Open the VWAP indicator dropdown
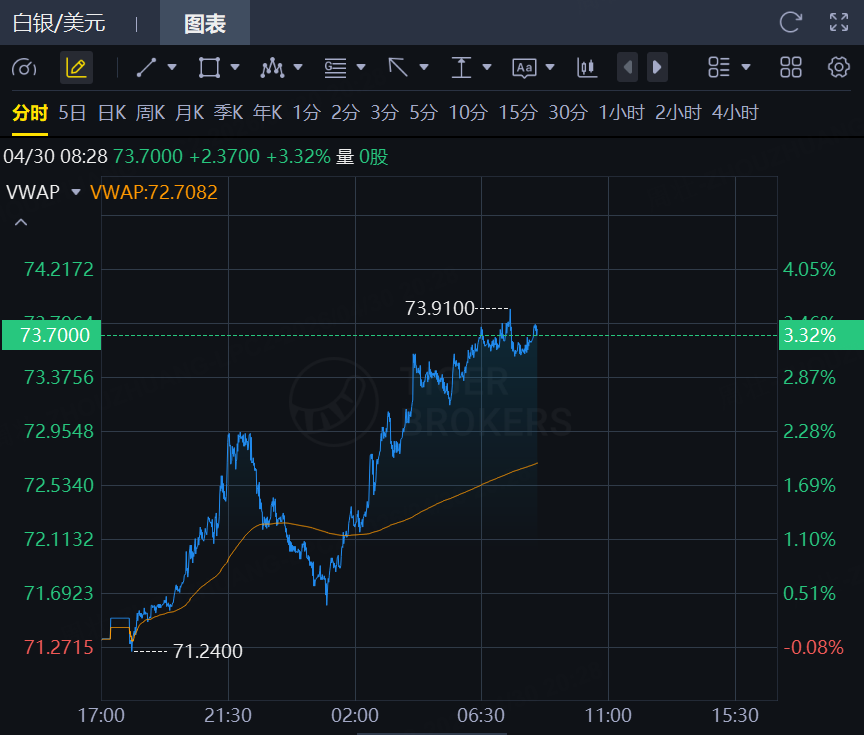The width and height of the screenshot is (864, 735). point(76,192)
